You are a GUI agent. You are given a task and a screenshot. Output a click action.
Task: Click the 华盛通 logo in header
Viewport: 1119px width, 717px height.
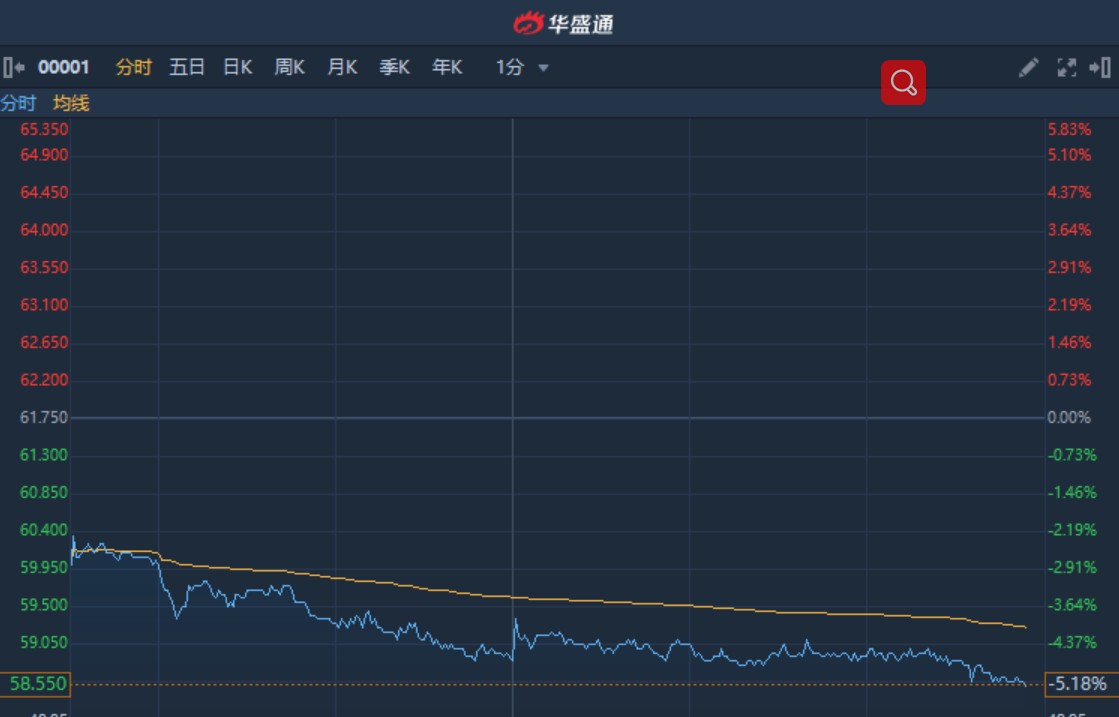(563, 23)
